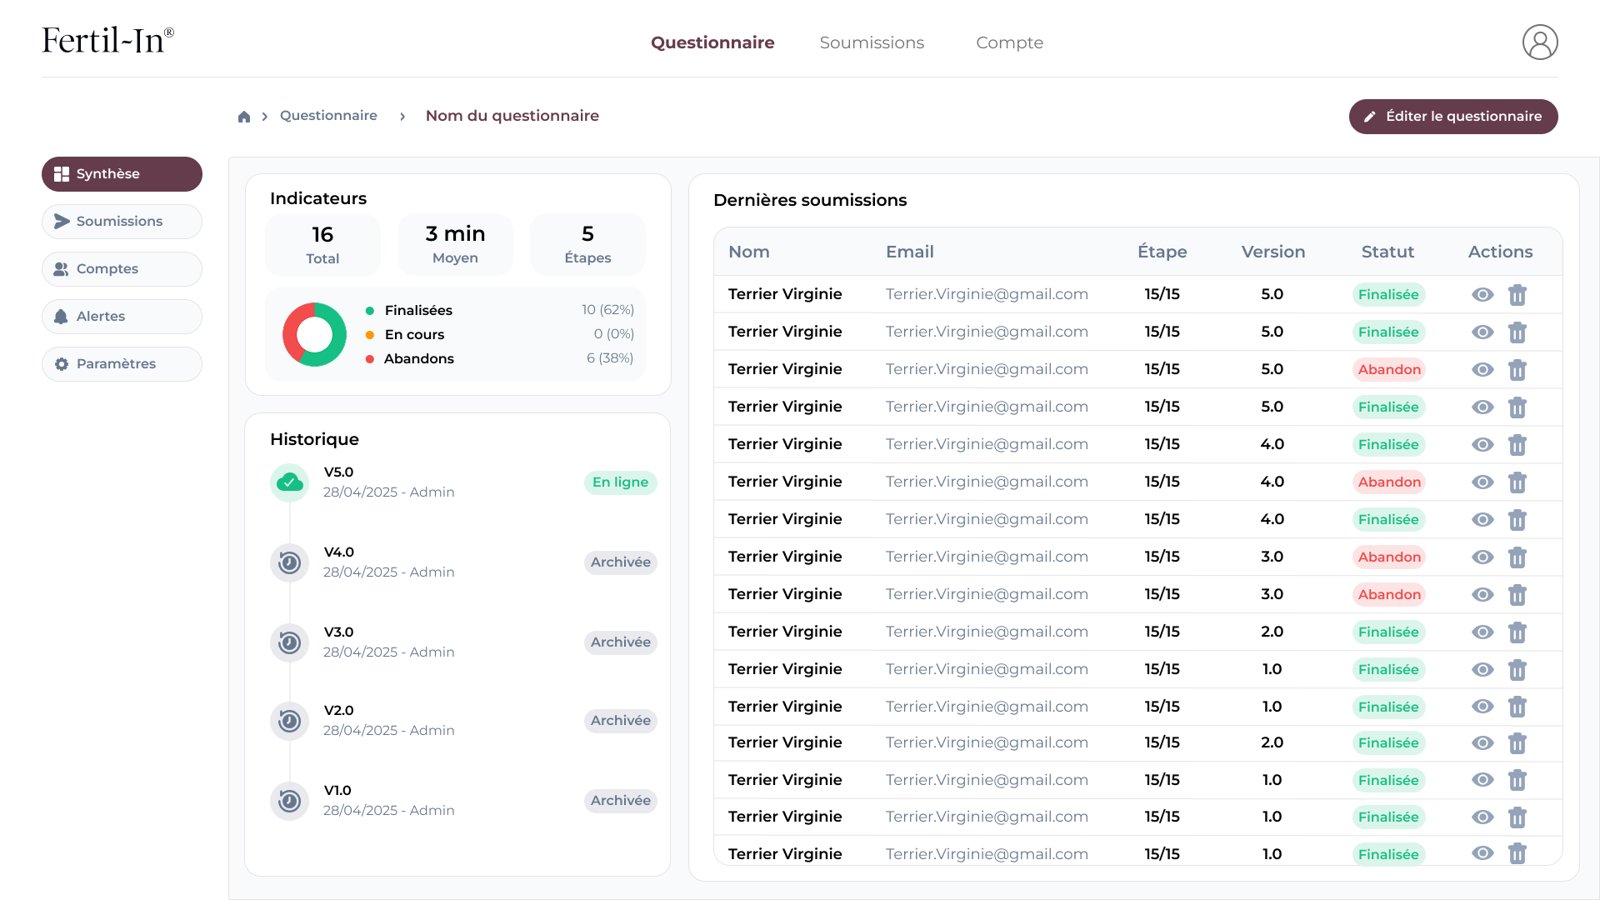Click the V4.0 history clock icon

click(x=290, y=563)
